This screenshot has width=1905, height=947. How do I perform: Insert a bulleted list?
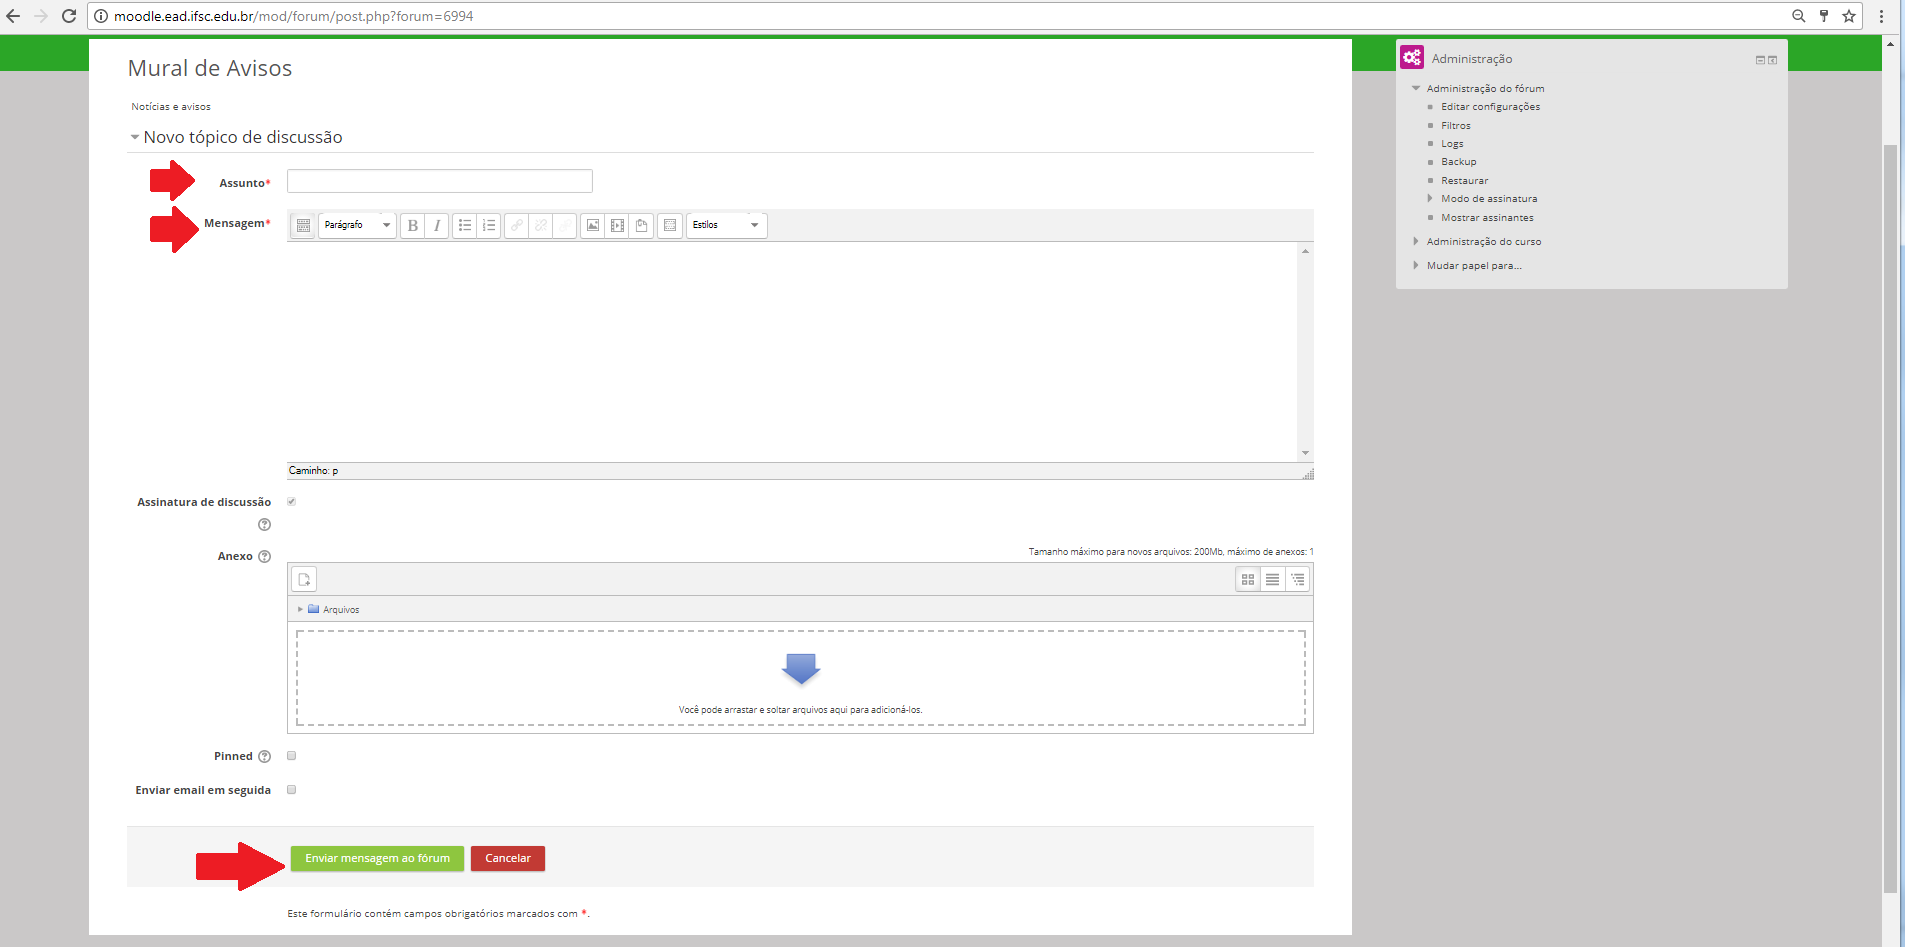click(x=465, y=226)
